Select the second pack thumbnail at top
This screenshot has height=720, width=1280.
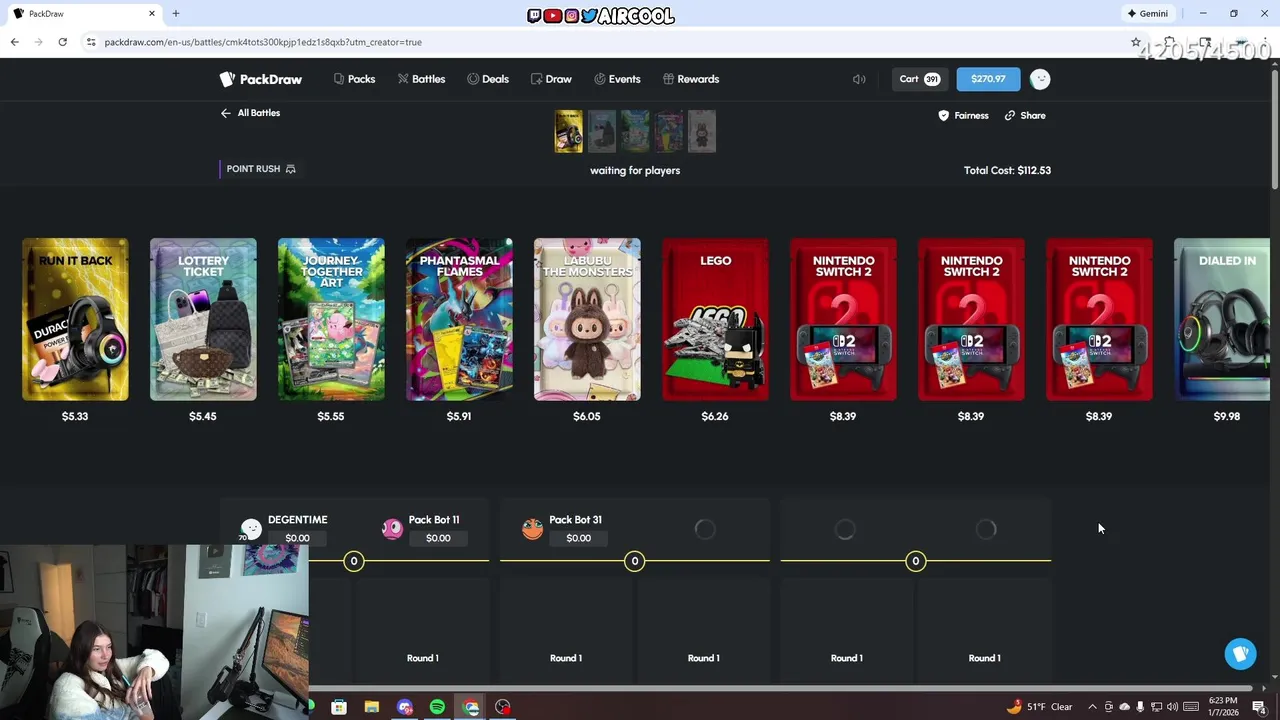tap(602, 131)
